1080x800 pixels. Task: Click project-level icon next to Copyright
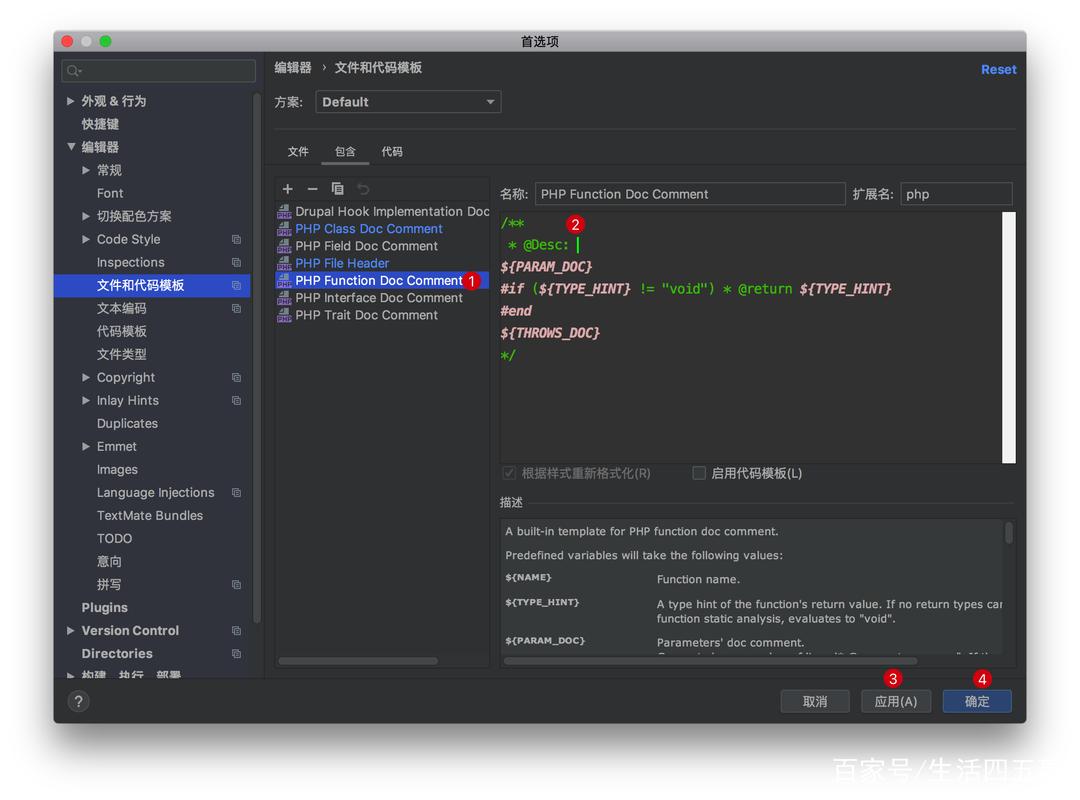[236, 378]
